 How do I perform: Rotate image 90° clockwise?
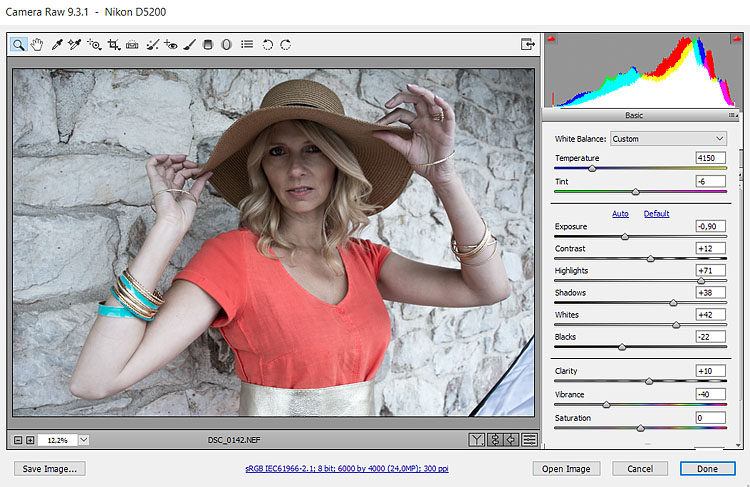(x=286, y=44)
